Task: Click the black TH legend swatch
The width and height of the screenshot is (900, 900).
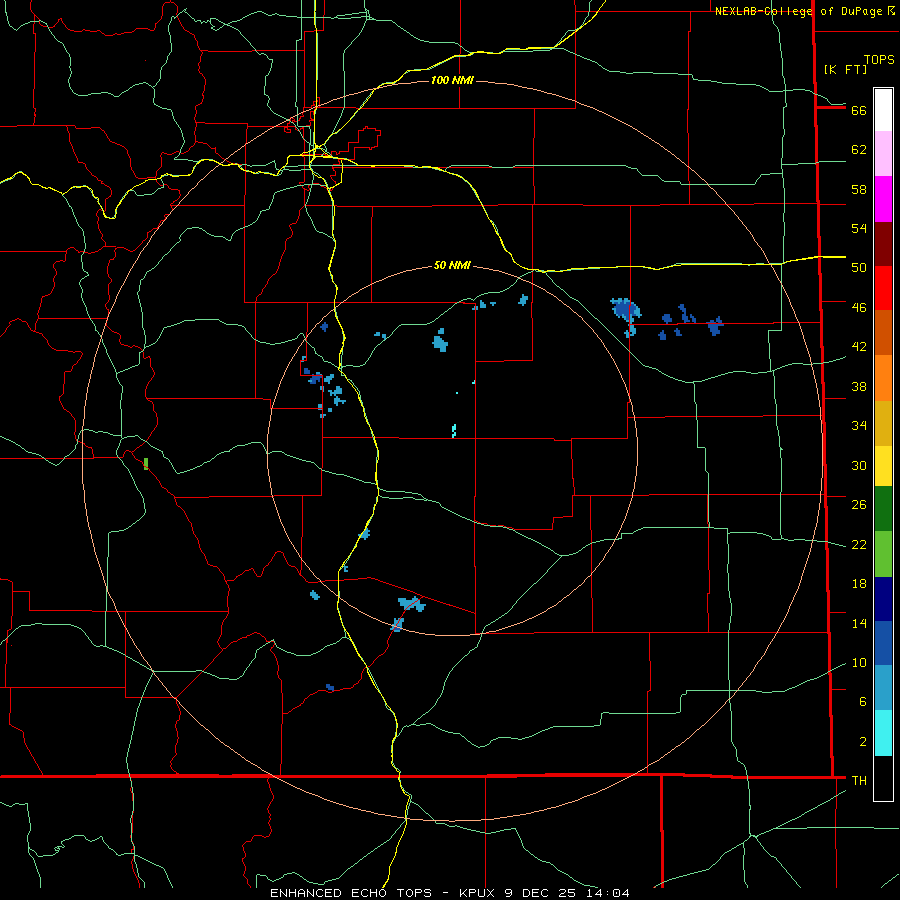Action: 883,778
